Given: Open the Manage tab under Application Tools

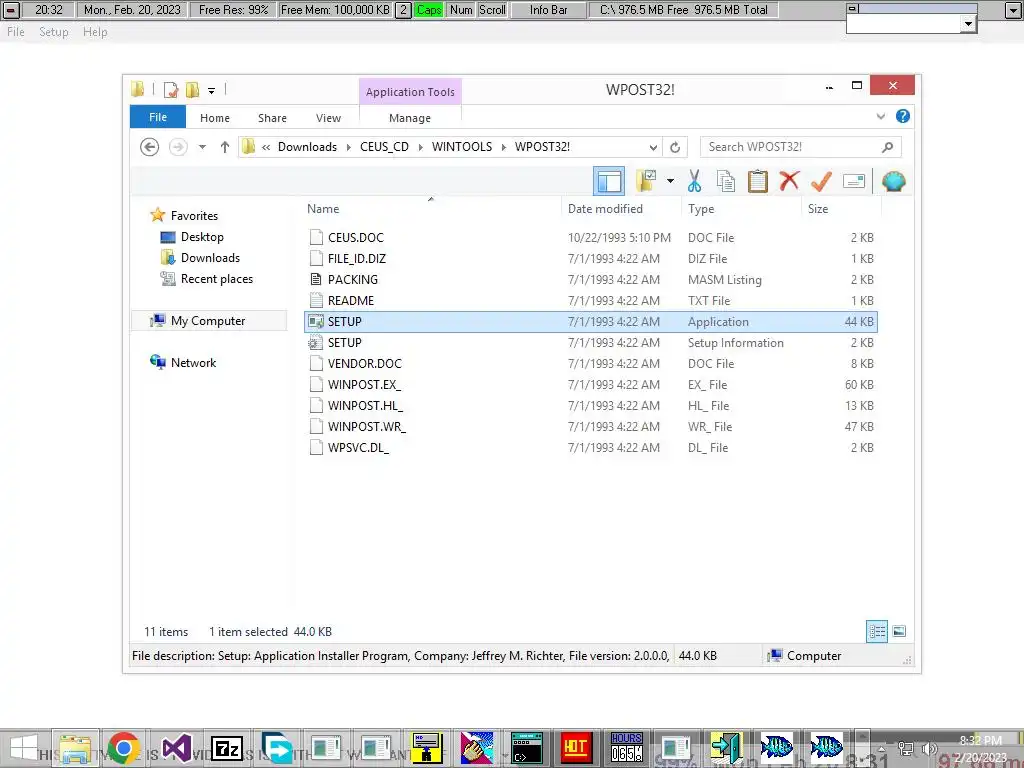Looking at the screenshot, I should click(x=410, y=118).
